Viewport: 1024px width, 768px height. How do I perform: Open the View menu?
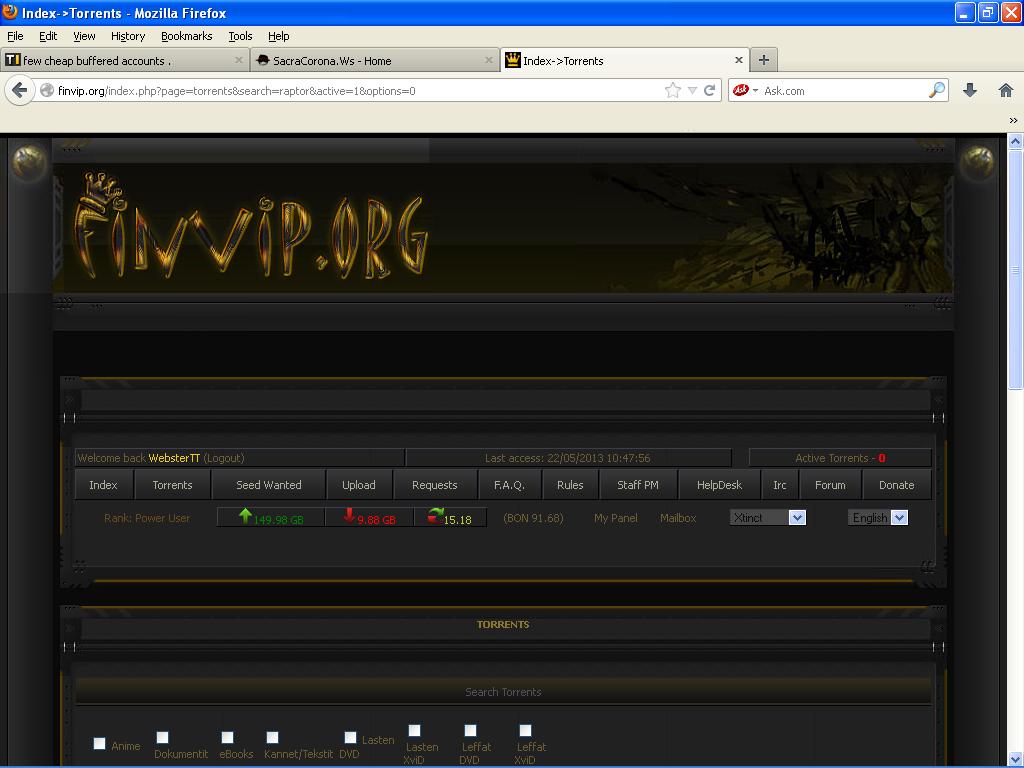(84, 36)
